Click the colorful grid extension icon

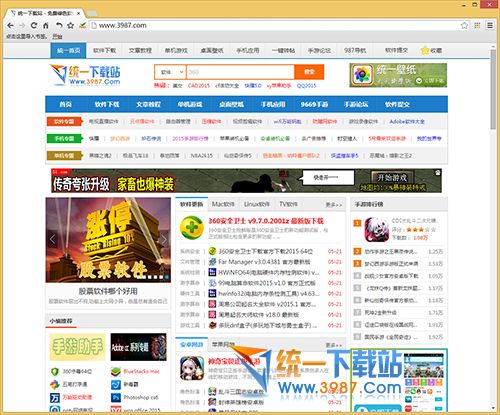pos(477,25)
